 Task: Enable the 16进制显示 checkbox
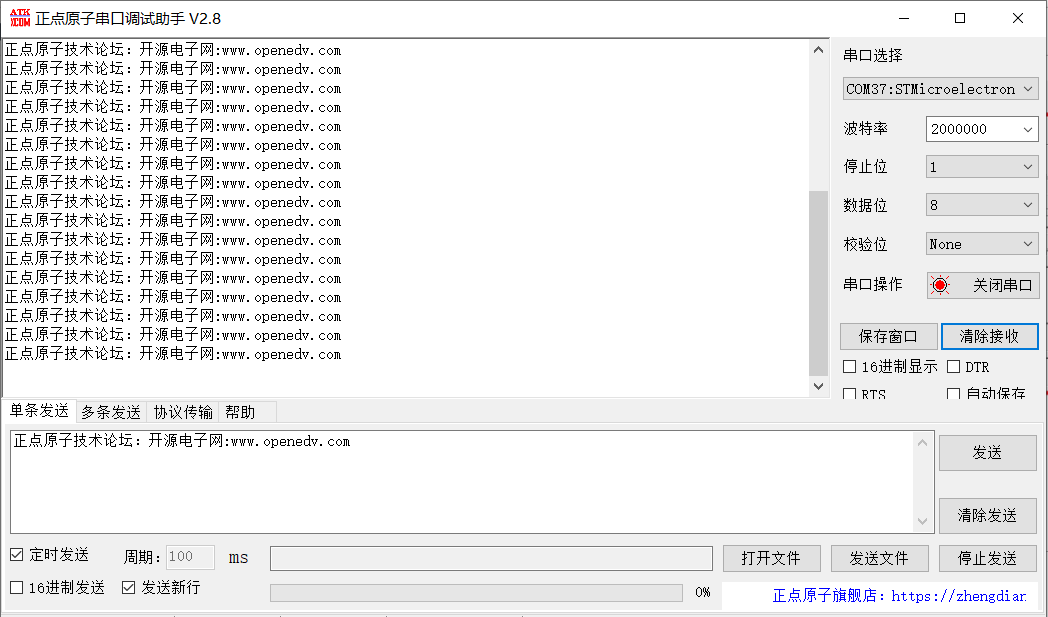click(851, 366)
